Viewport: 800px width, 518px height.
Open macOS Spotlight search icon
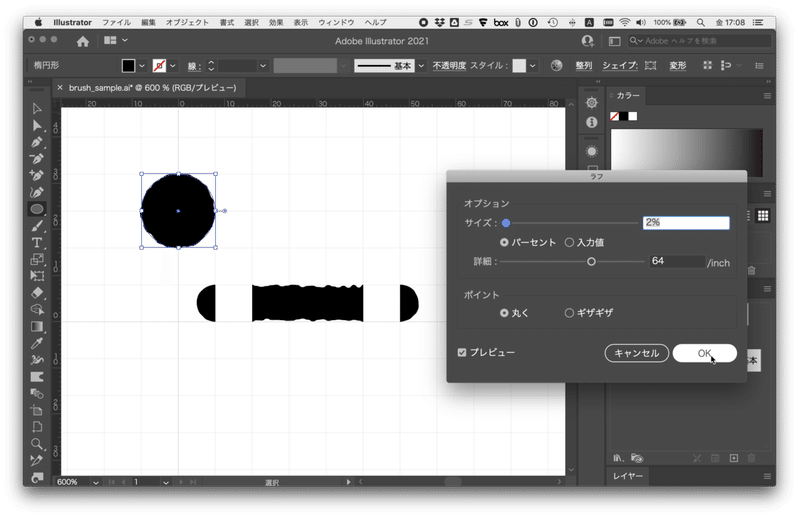pos(701,22)
